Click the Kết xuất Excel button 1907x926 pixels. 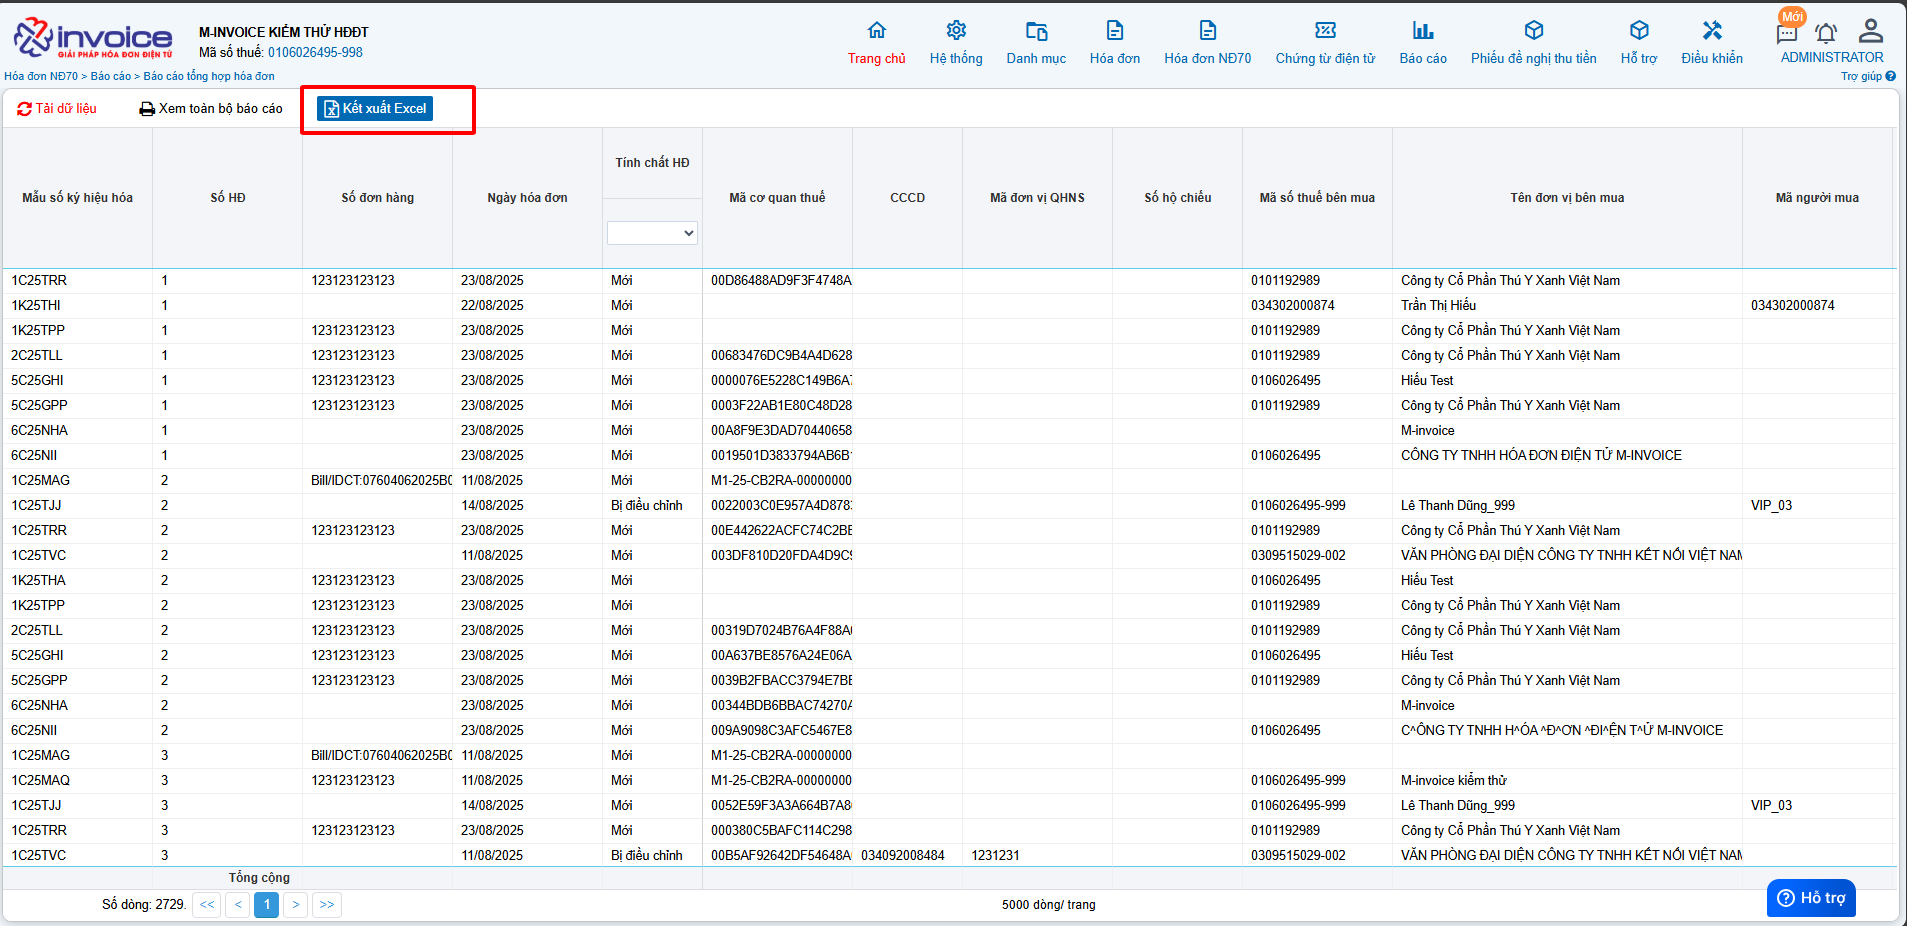coord(375,108)
